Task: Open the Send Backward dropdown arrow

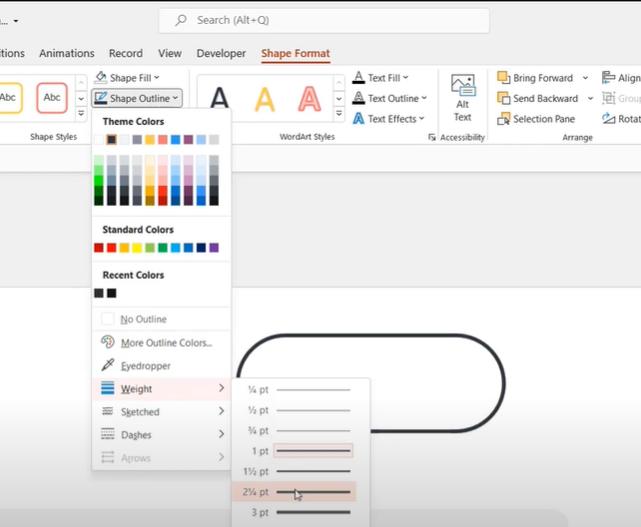Action: click(590, 99)
